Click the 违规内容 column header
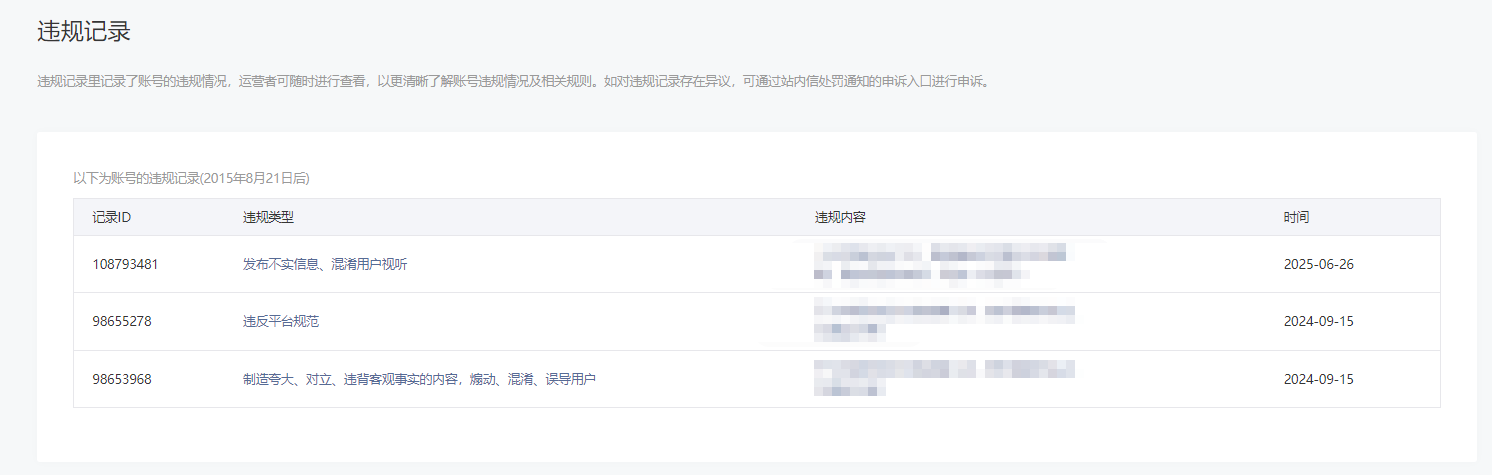This screenshot has height=475, width=1492. pos(840,217)
